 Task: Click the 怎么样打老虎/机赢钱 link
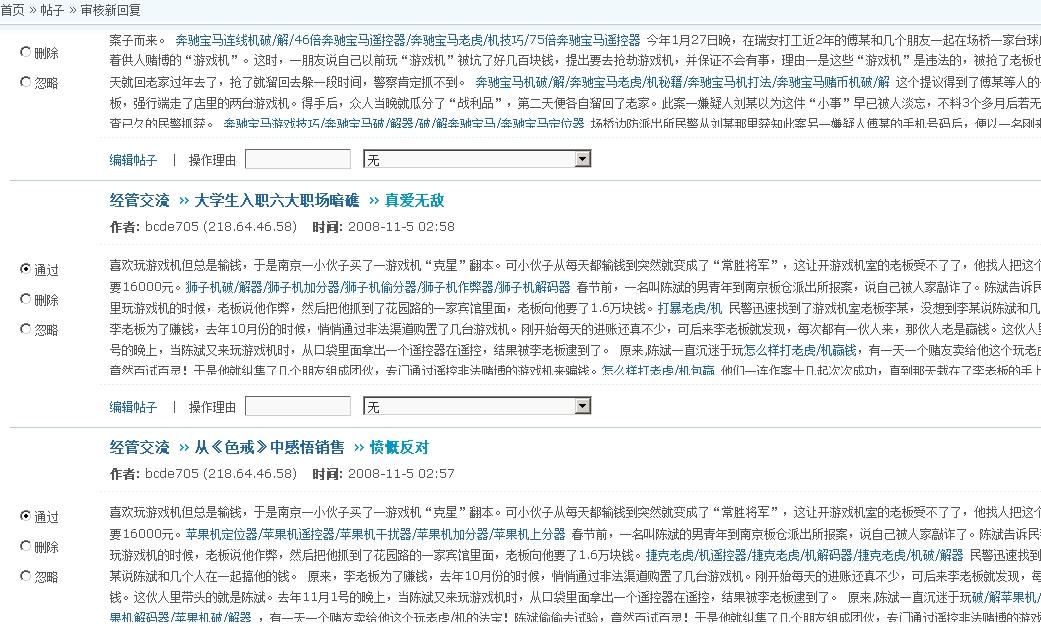pos(800,351)
